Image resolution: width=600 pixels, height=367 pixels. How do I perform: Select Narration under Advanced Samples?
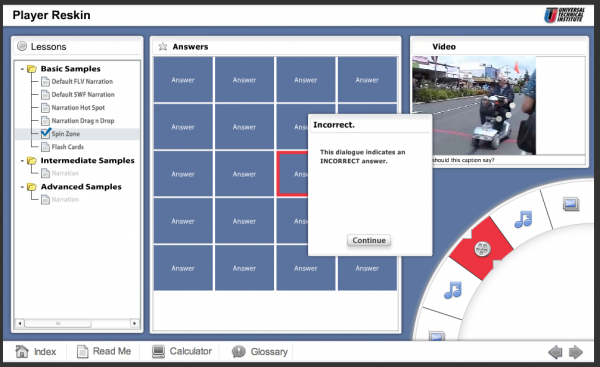(65, 199)
